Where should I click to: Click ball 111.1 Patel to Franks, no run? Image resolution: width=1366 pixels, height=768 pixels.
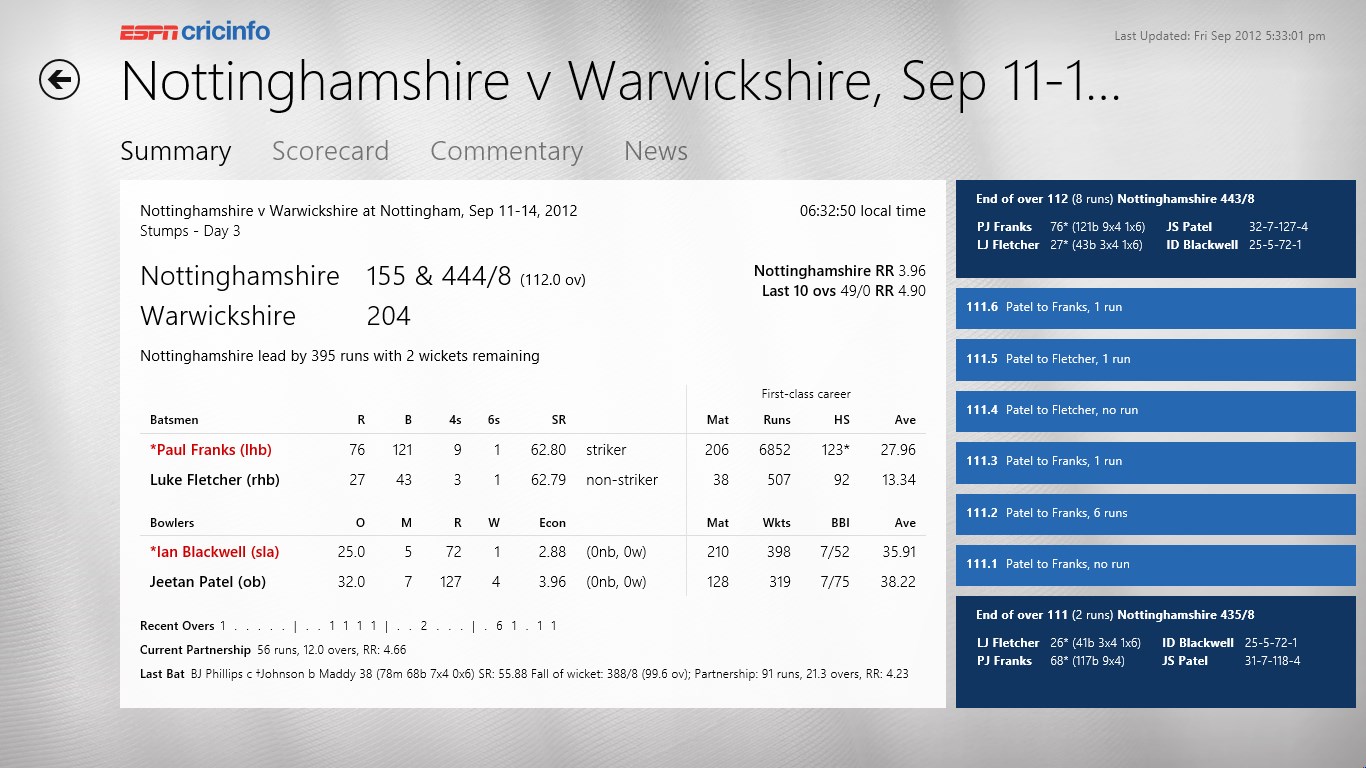(1155, 564)
